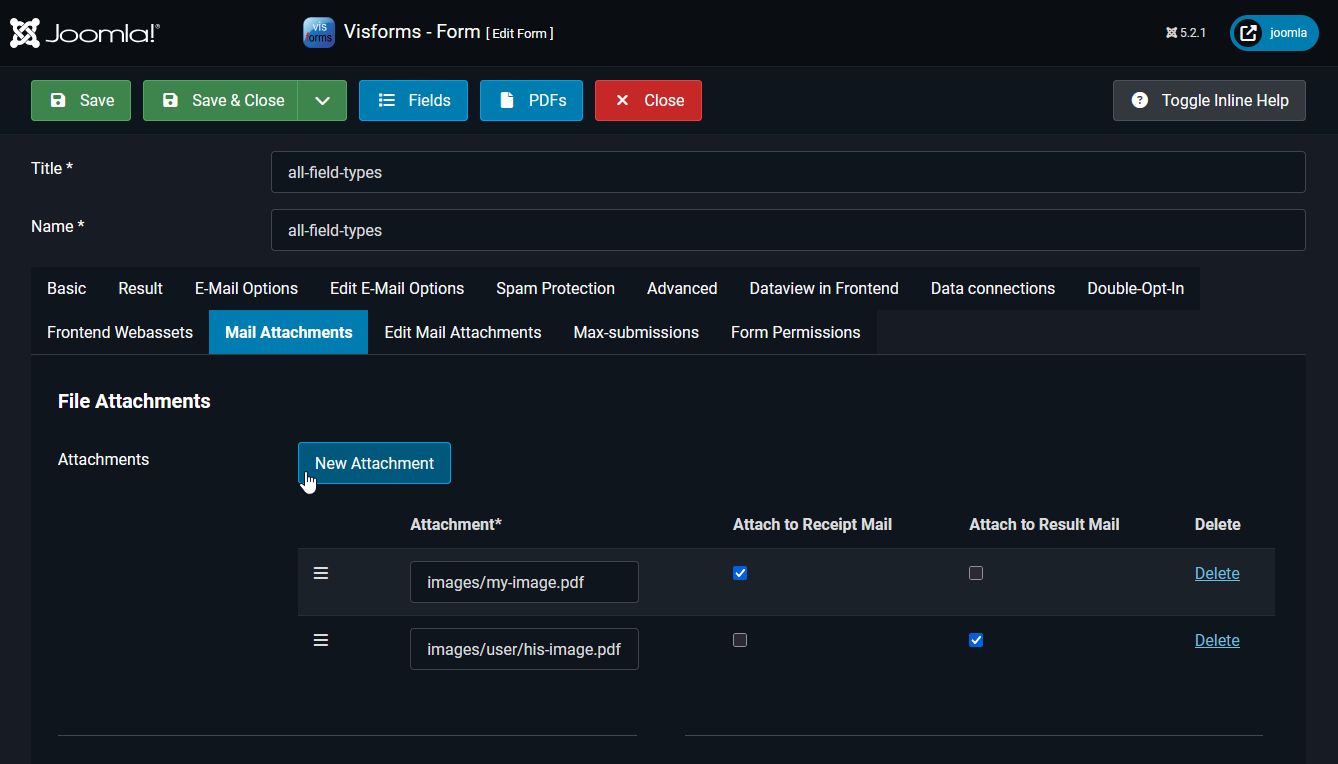Viewport: 1338px width, 764px height.
Task: Expand the Save button dropdown arrow
Action: tap(322, 100)
